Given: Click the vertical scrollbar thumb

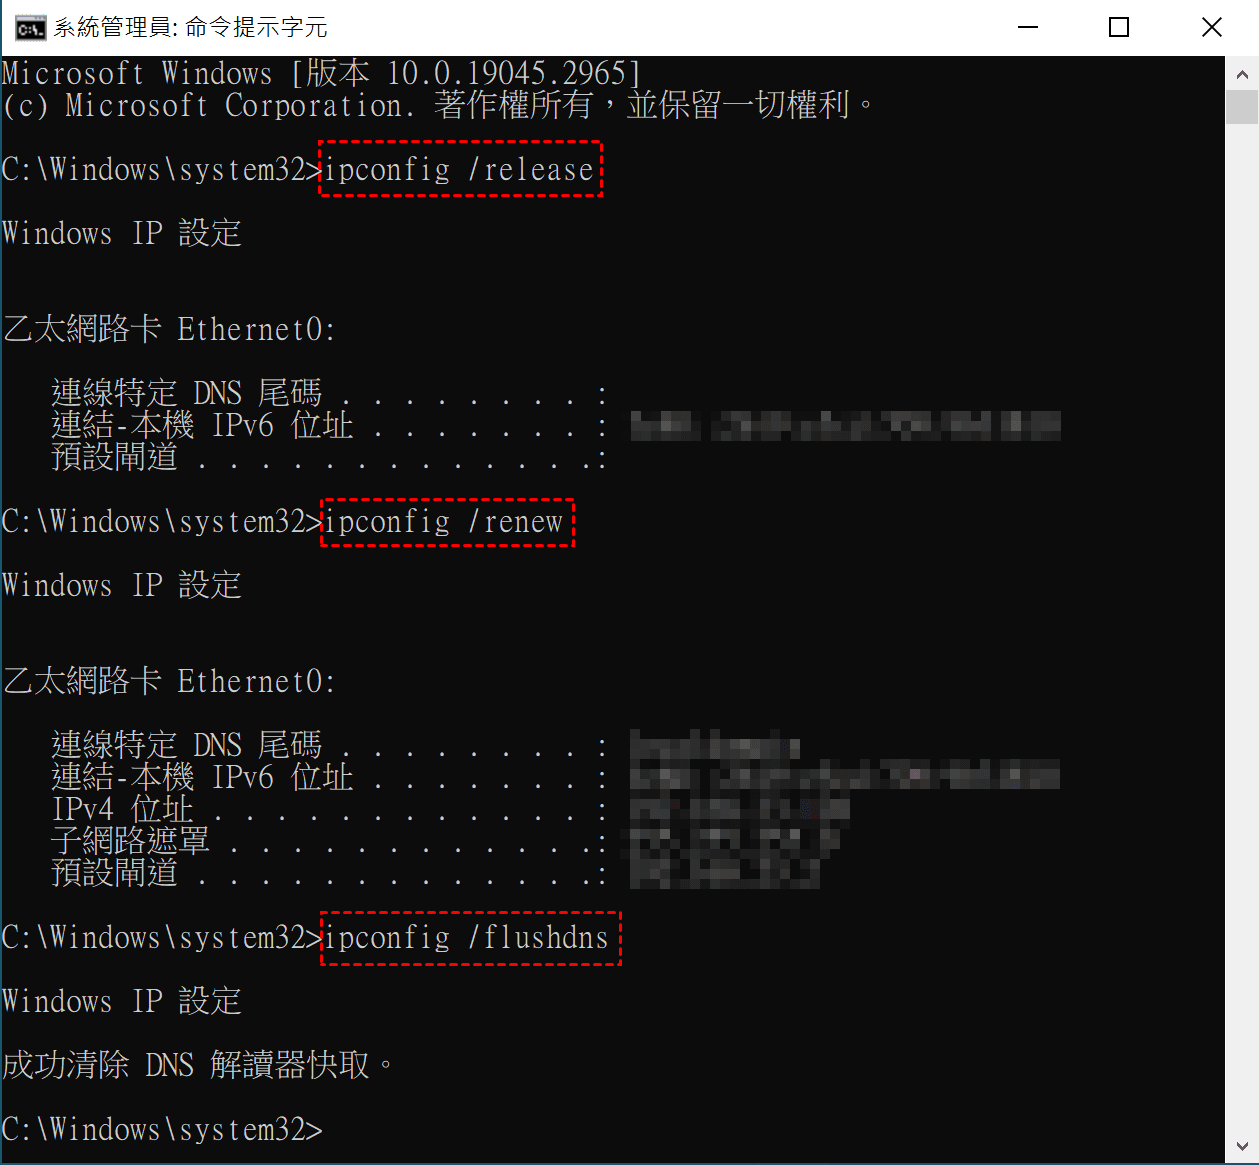Looking at the screenshot, I should pyautogui.click(x=1242, y=107).
